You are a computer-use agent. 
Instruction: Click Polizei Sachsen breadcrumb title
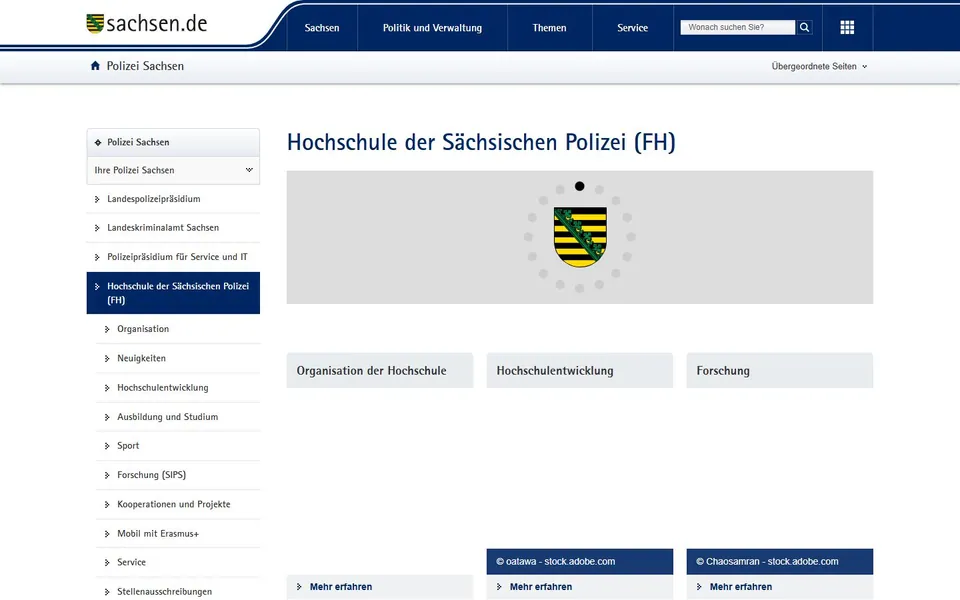[145, 66]
